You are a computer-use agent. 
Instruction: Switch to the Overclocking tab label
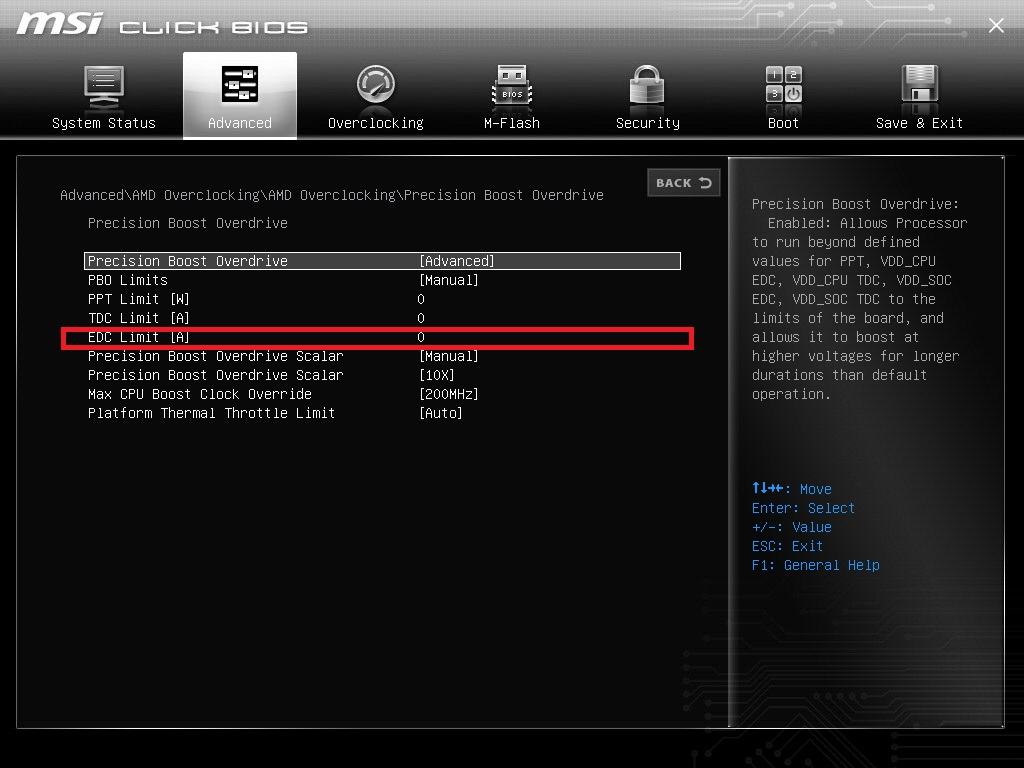click(x=376, y=123)
